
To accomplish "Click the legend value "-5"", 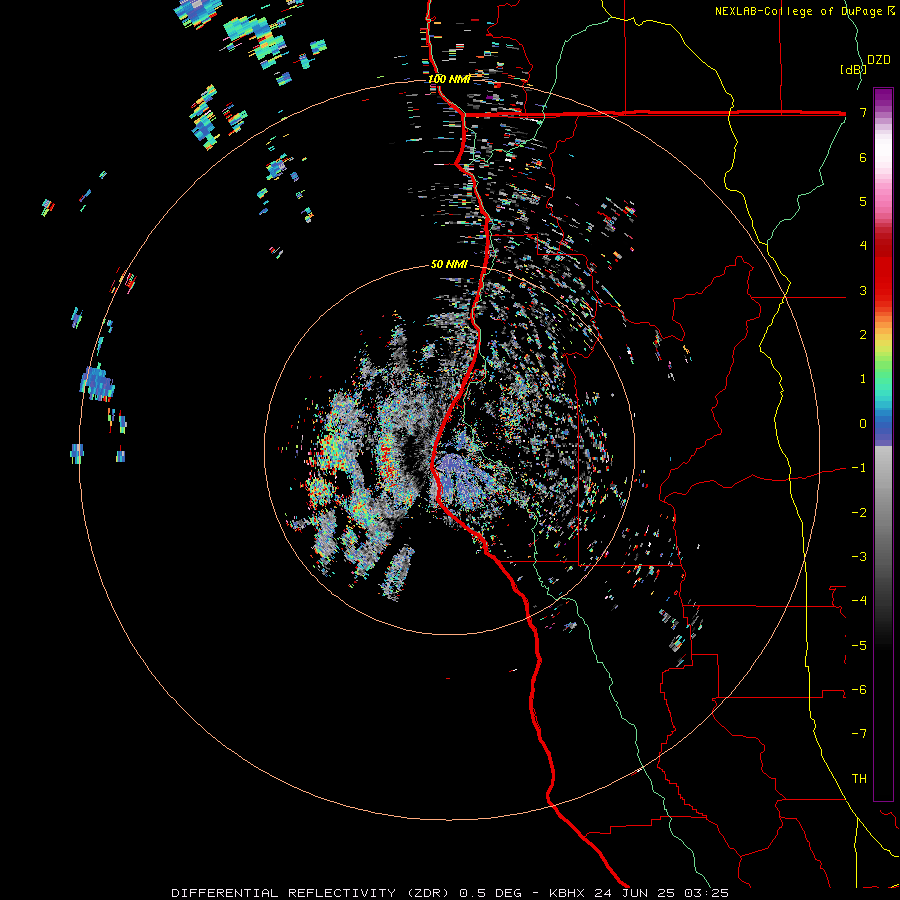I will tap(859, 646).
